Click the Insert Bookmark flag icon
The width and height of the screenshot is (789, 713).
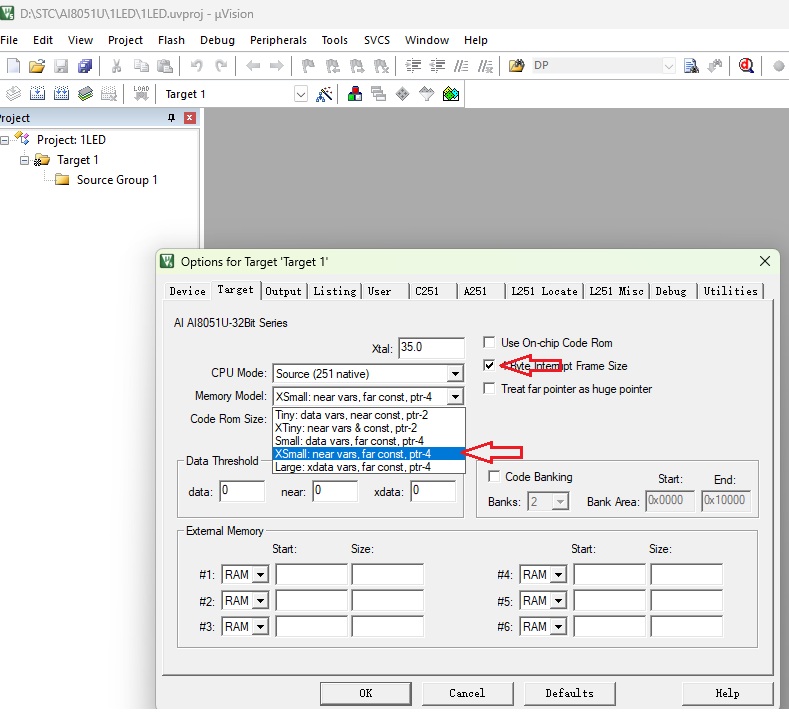pyautogui.click(x=308, y=66)
